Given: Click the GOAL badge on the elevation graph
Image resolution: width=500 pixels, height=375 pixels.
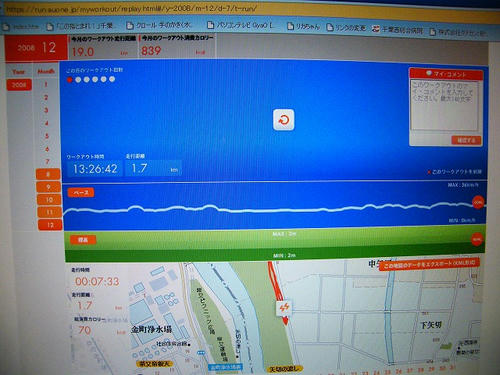Looking at the screenshot, I should click(477, 239).
